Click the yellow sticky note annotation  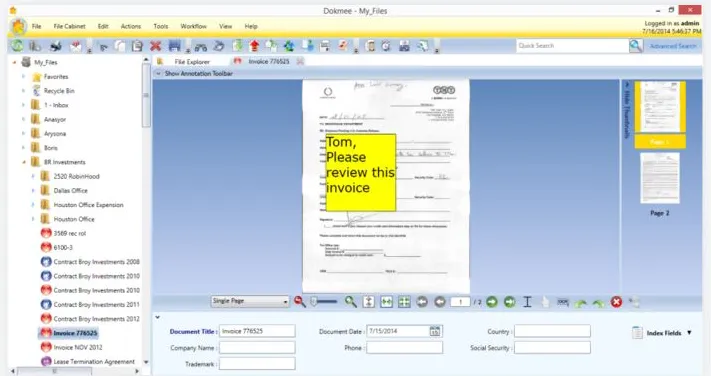coord(361,172)
